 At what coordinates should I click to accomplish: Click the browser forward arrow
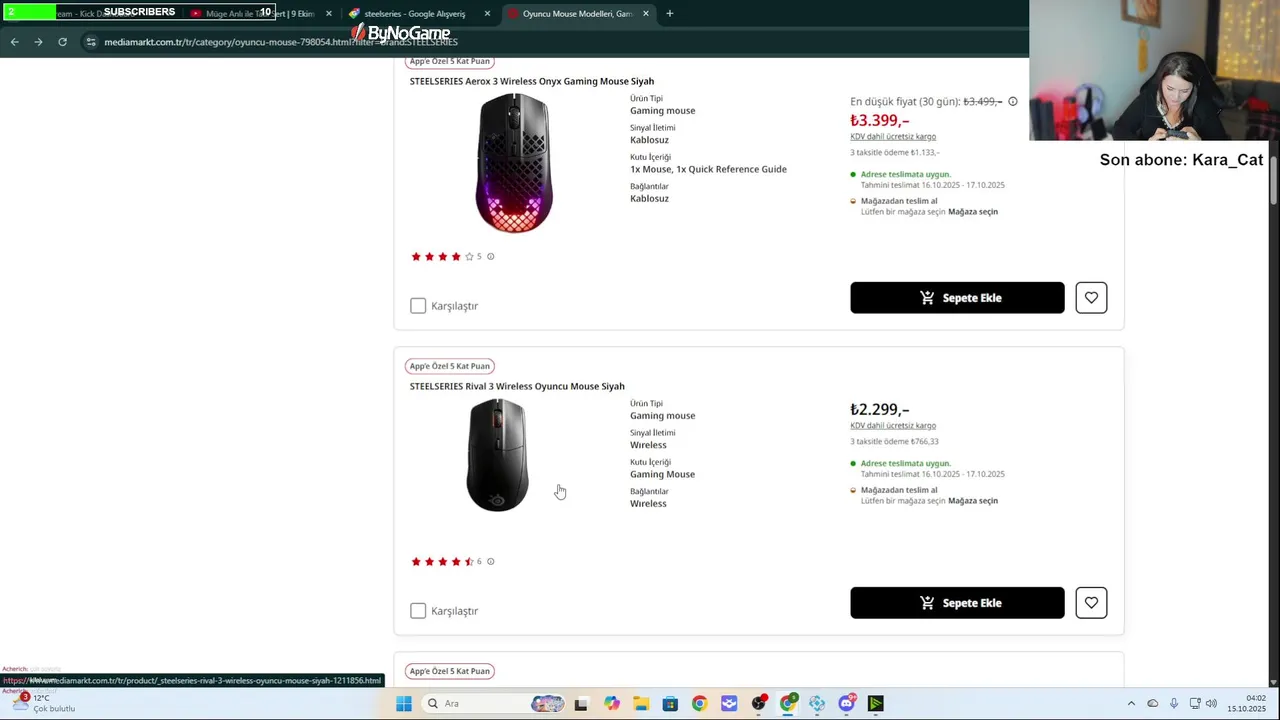[x=38, y=42]
